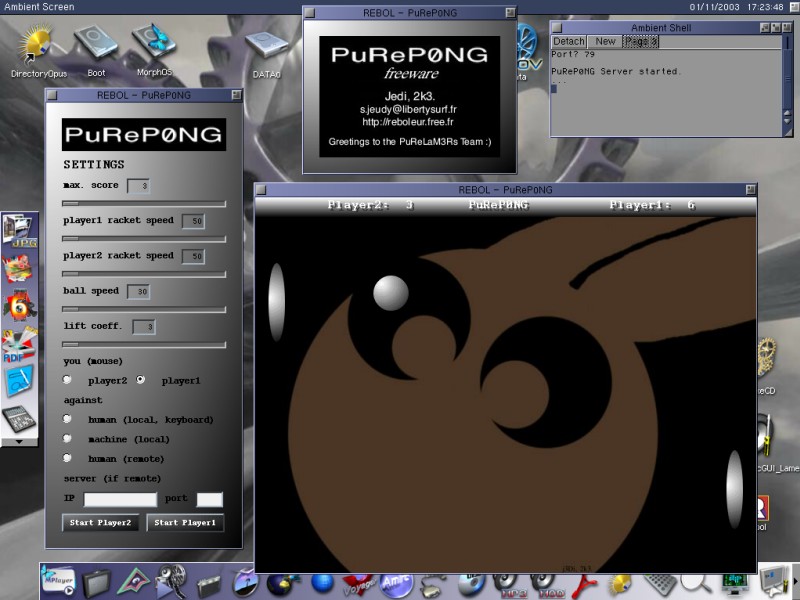Click the New tab in Ambient Shell
This screenshot has width=800, height=600.
[605, 41]
